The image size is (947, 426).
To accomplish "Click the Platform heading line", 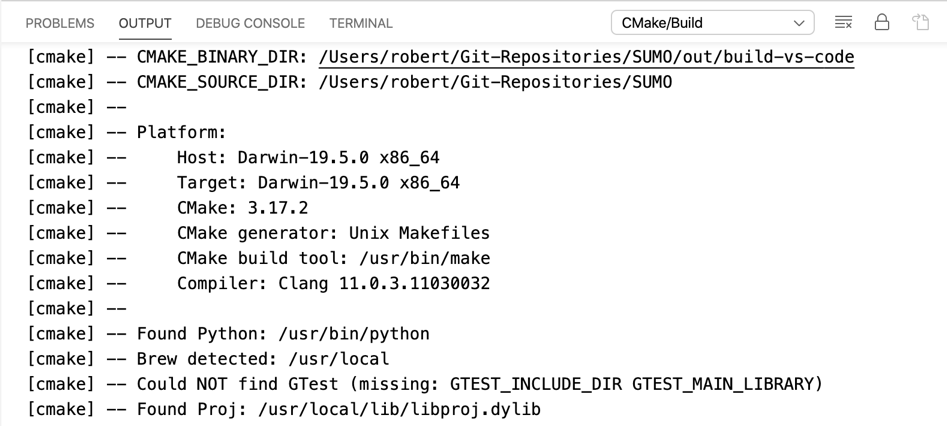I will [x=181, y=133].
